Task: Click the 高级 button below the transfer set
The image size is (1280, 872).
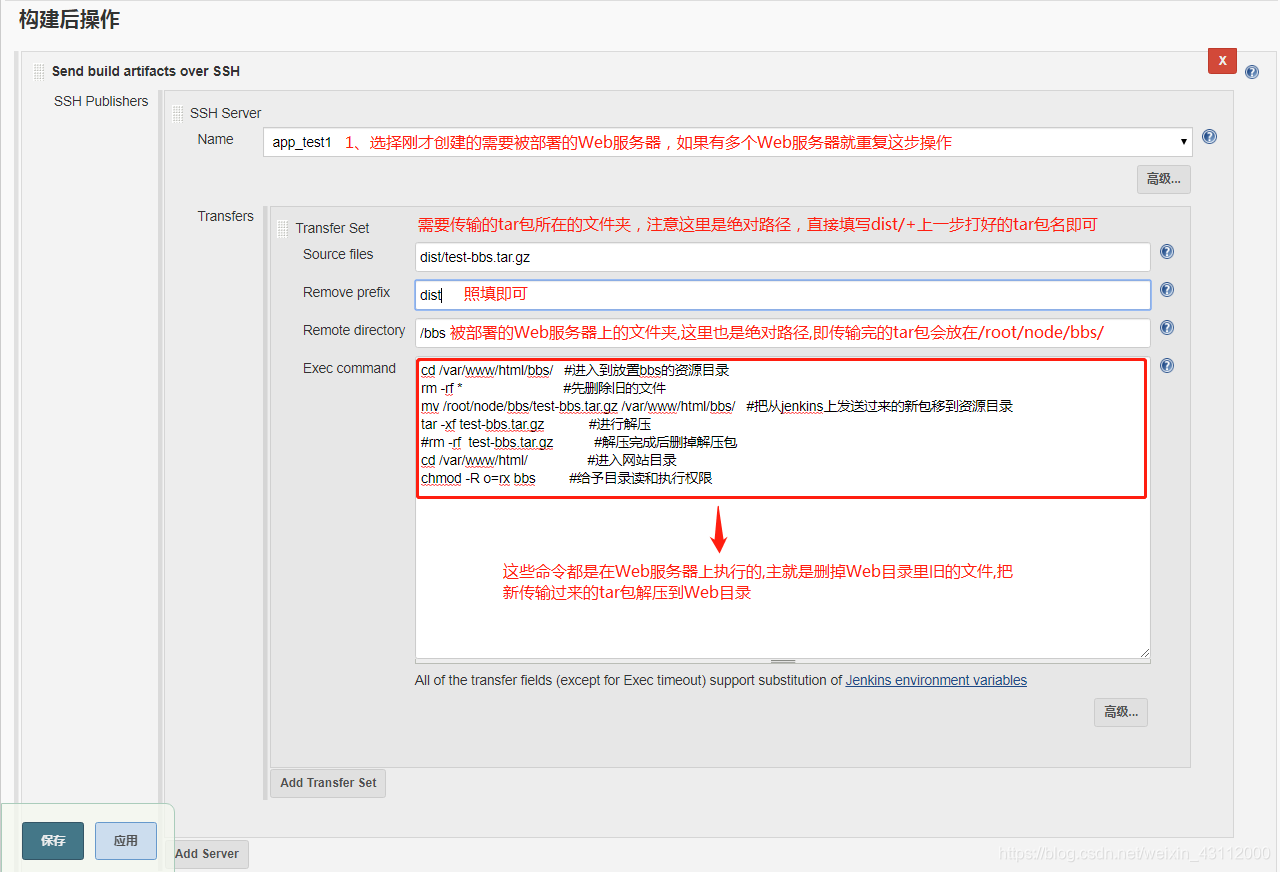Action: (x=1120, y=712)
